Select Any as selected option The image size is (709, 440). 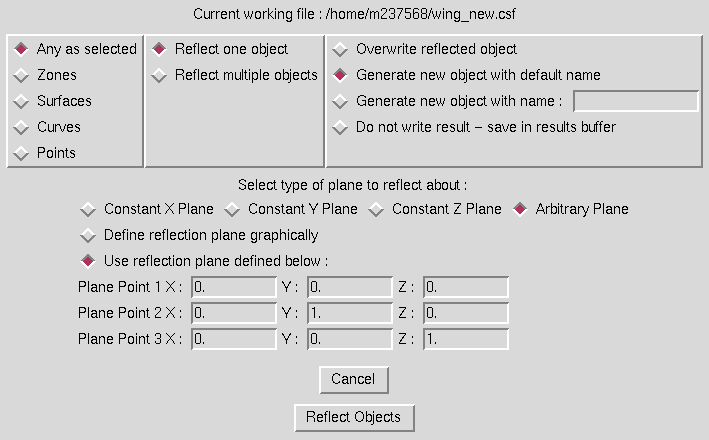[x=20, y=49]
